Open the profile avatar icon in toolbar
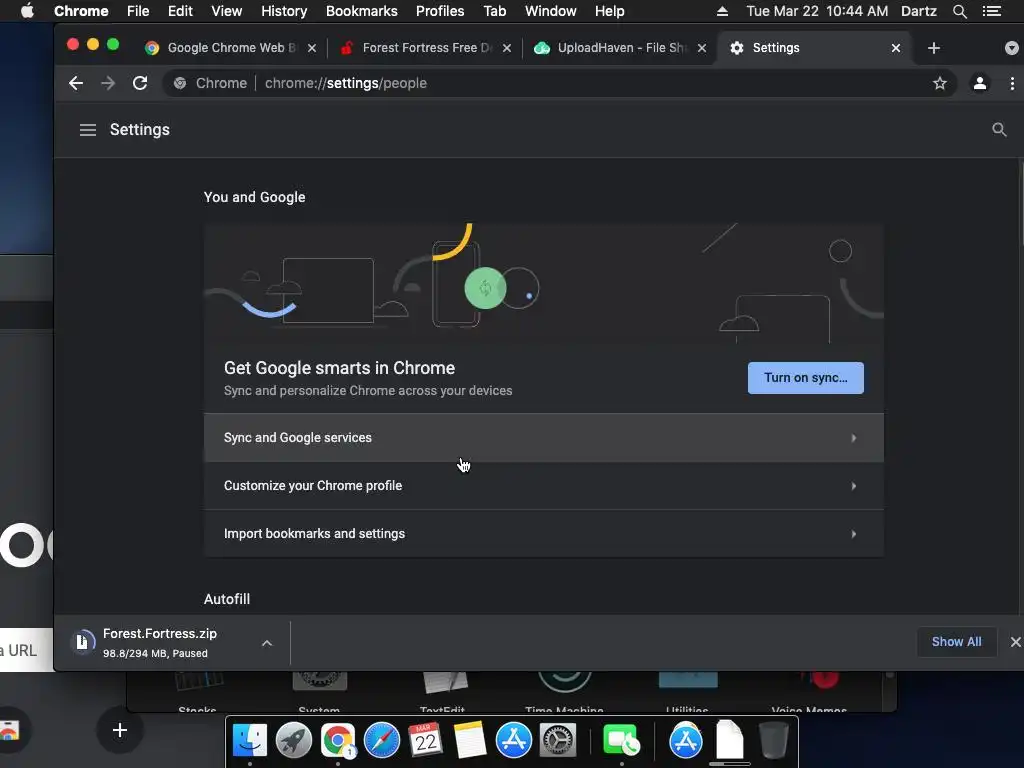The image size is (1024, 768). click(x=980, y=83)
